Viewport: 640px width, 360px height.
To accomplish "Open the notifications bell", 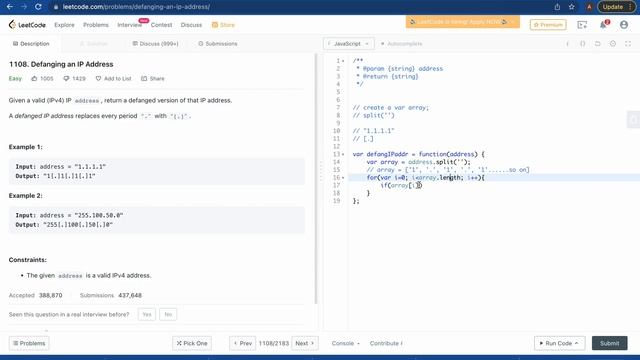I will (603, 25).
